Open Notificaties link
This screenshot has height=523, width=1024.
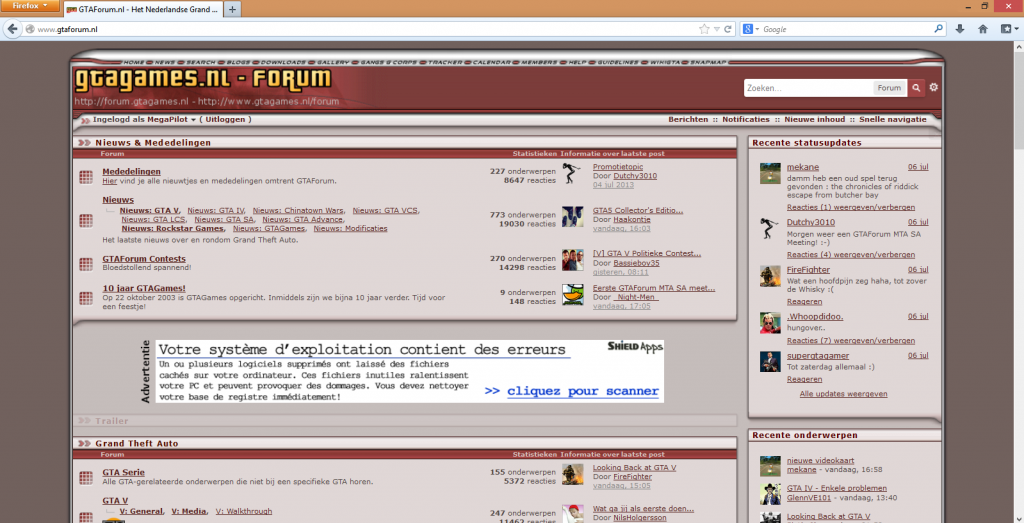coord(745,119)
